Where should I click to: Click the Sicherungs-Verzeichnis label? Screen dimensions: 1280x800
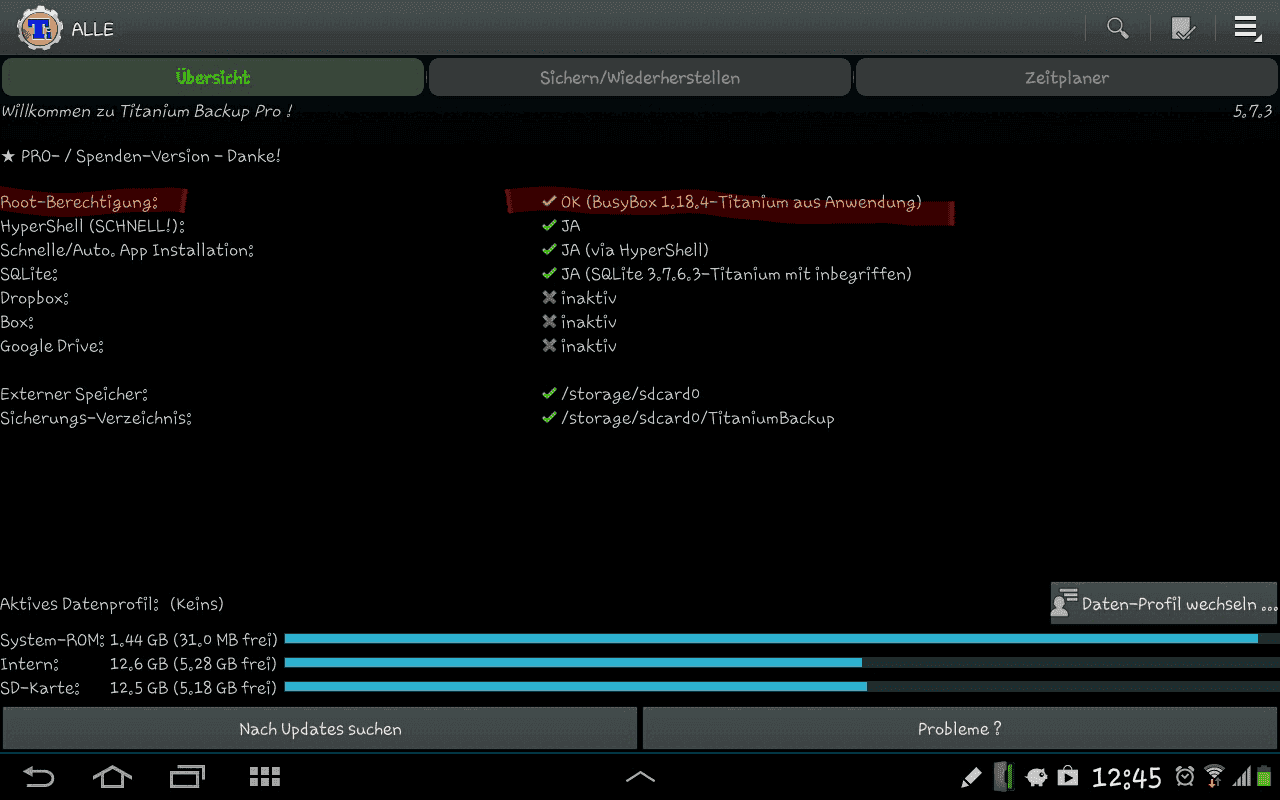[96, 418]
